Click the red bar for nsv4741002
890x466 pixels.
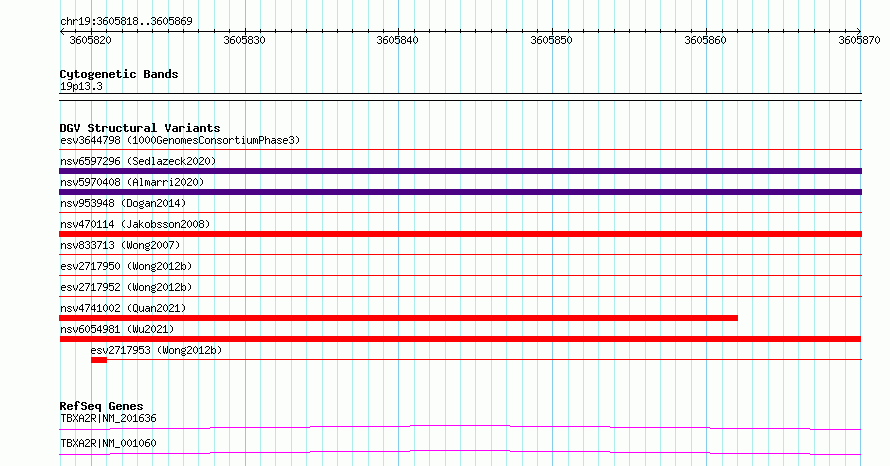click(398, 318)
